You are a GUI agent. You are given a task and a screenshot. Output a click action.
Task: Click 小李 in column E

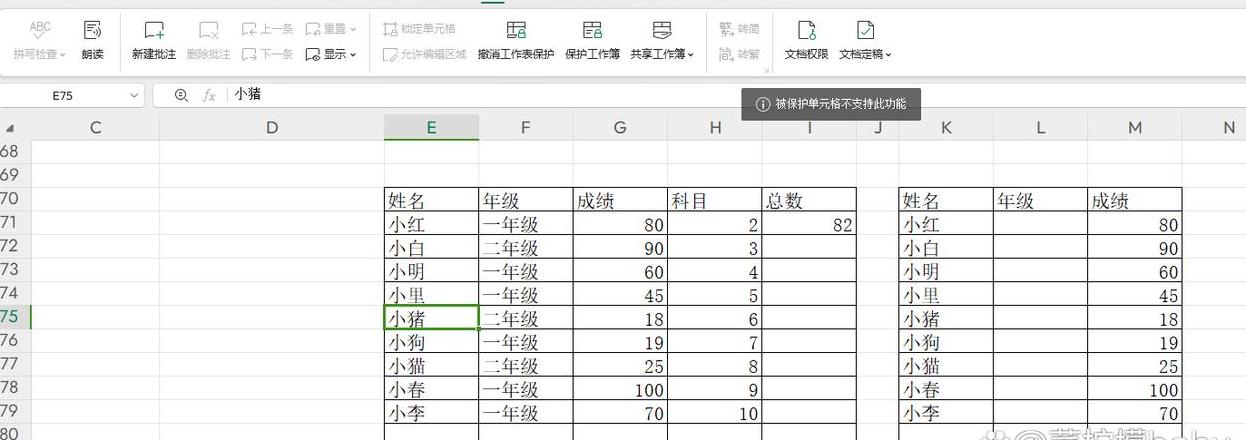point(431,411)
